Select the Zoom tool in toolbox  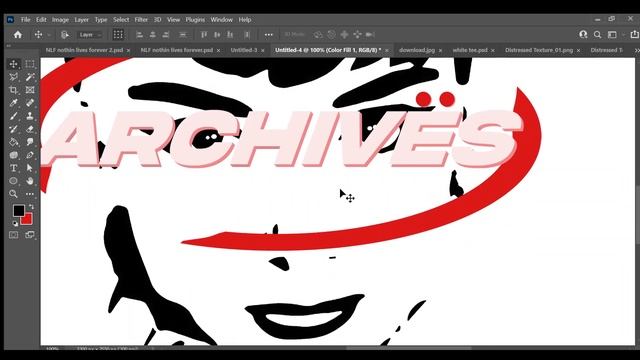click(x=13, y=194)
